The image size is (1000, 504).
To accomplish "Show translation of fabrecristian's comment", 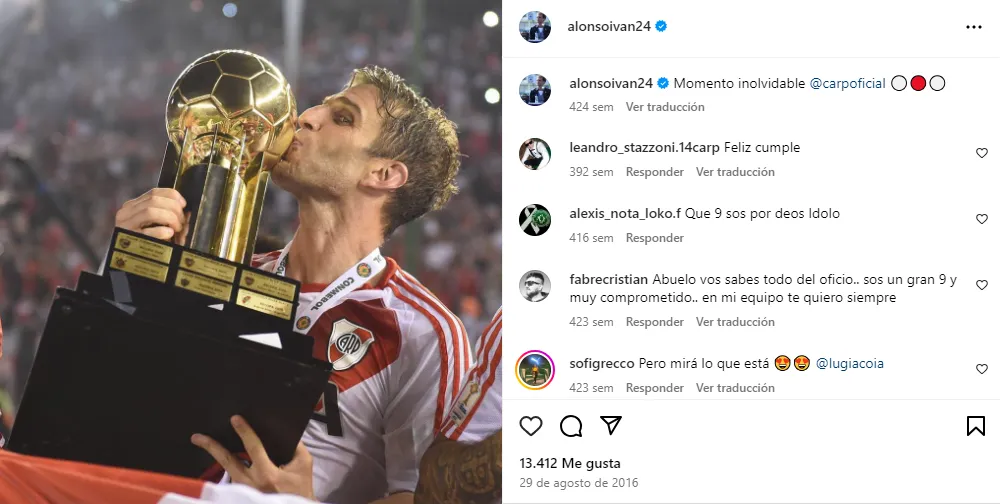I will [x=735, y=322].
